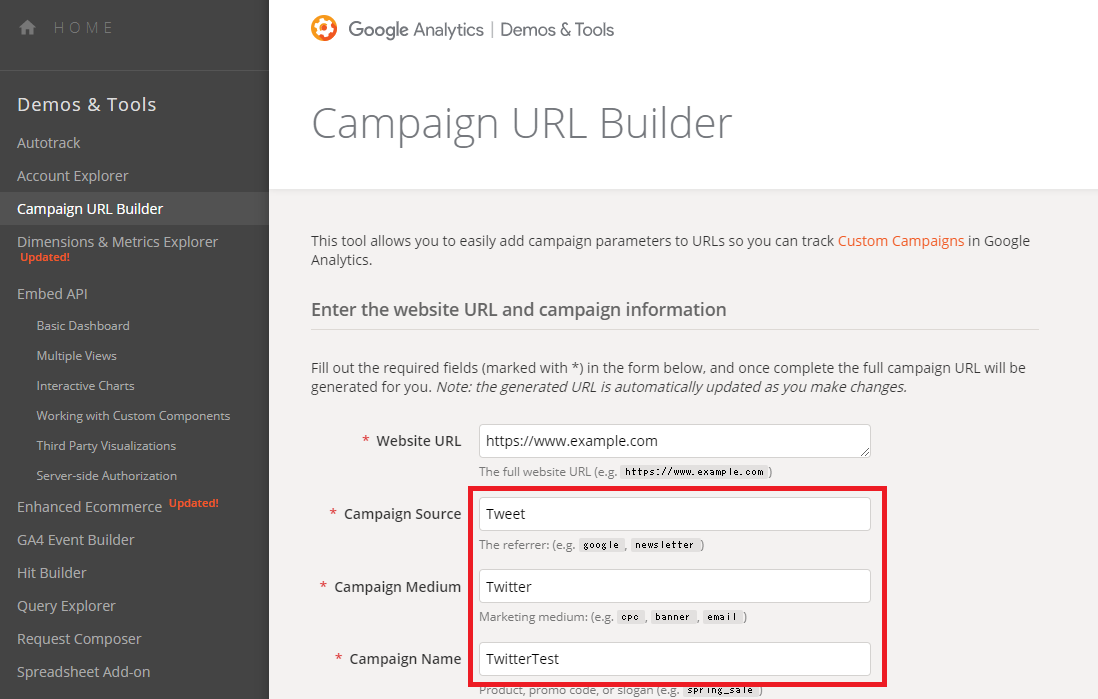
Task: Open Account Explorer in the sidebar
Action: coord(73,176)
